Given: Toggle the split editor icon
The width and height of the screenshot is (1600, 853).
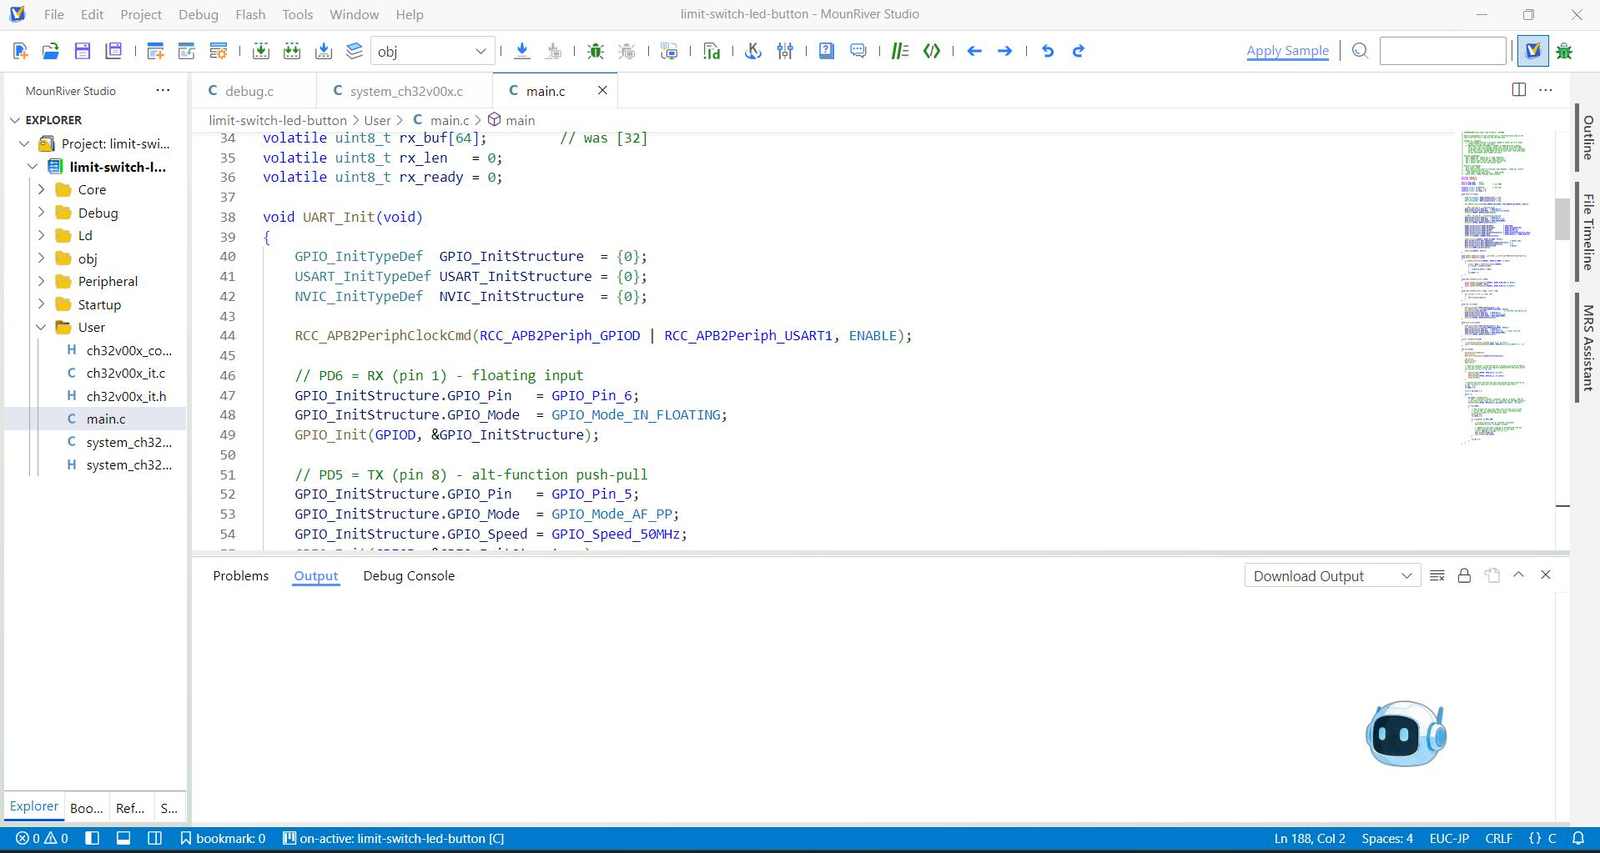Looking at the screenshot, I should coord(1519,90).
